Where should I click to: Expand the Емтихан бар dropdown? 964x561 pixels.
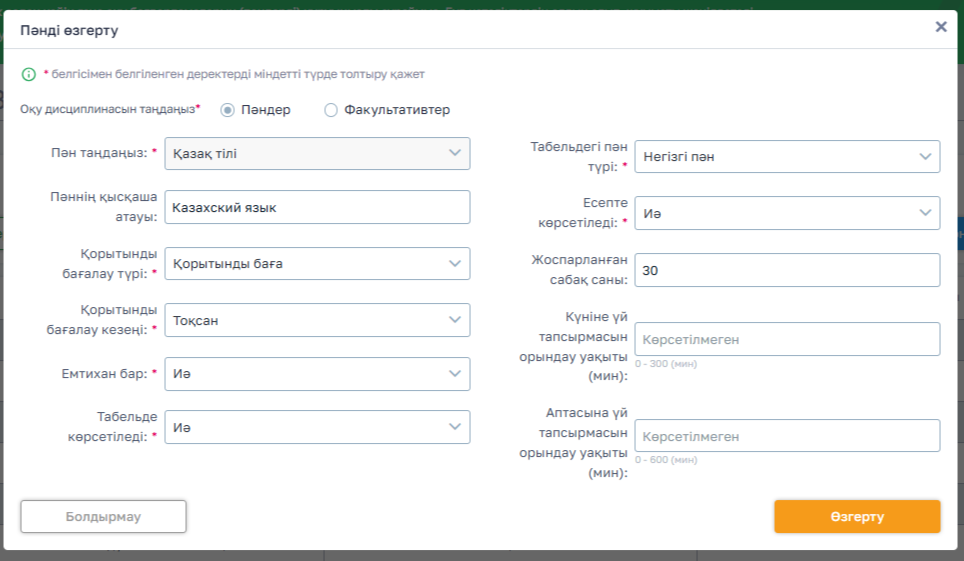pos(316,374)
